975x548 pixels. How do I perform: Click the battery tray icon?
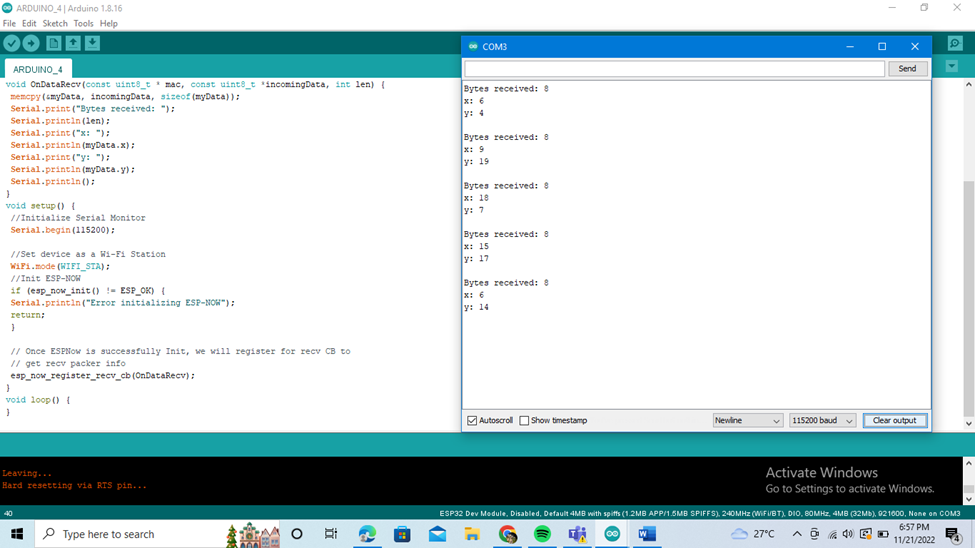pos(883,534)
